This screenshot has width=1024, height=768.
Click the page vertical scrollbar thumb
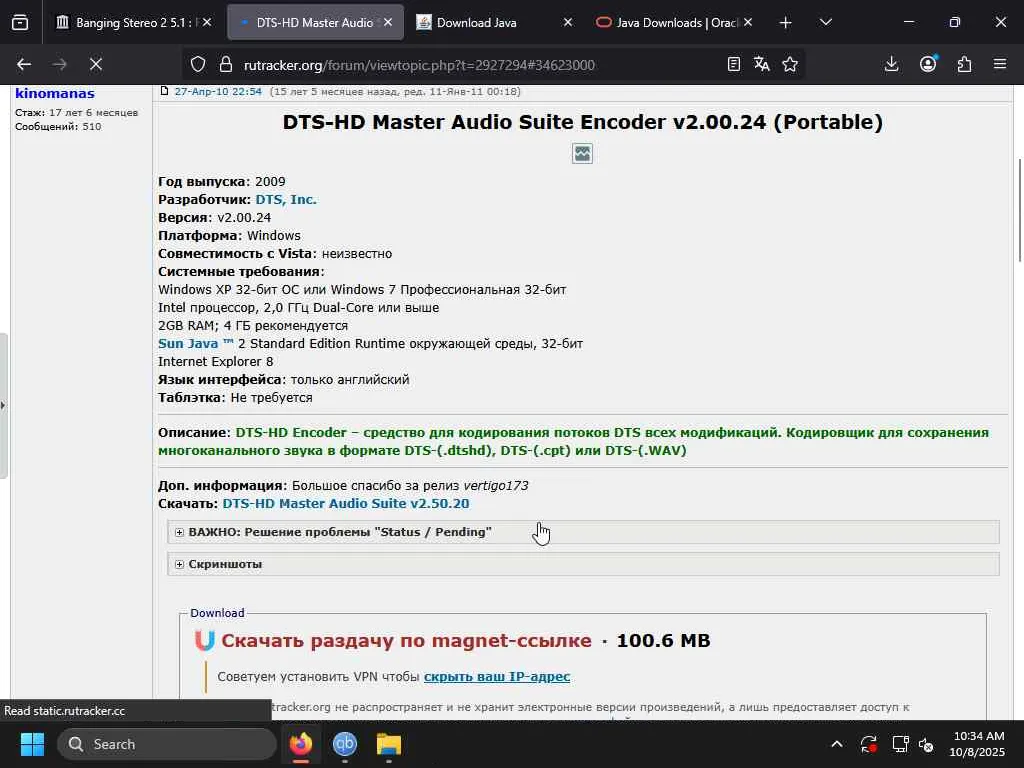pyautogui.click(x=1020, y=210)
